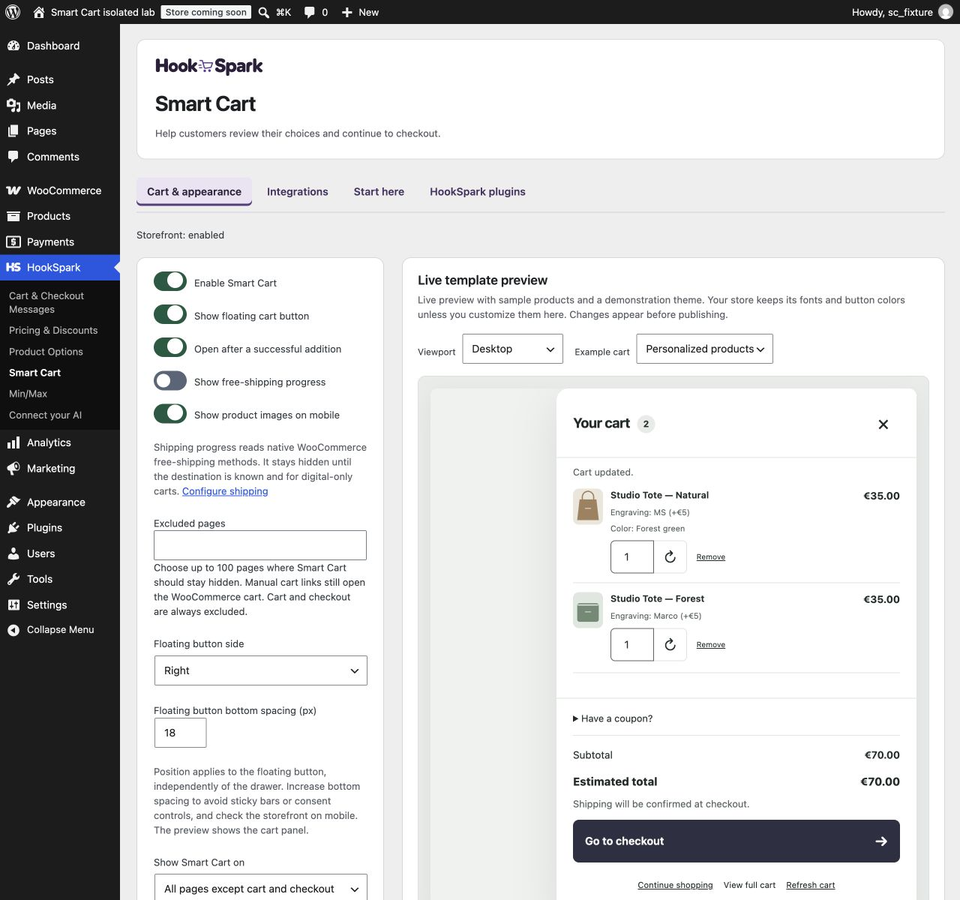This screenshot has height=900, width=960.
Task: Click the WordPress logo icon
Action: pos(13,12)
